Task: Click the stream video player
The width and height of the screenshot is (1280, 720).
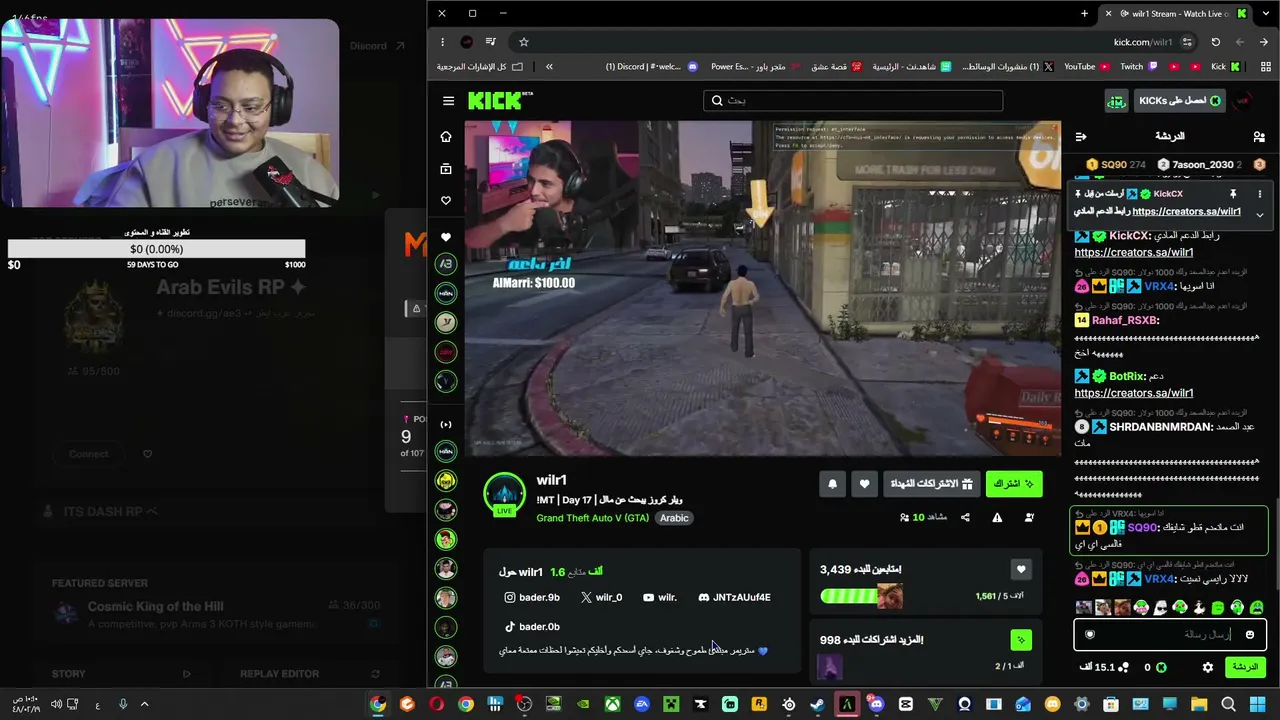Action: [x=763, y=289]
